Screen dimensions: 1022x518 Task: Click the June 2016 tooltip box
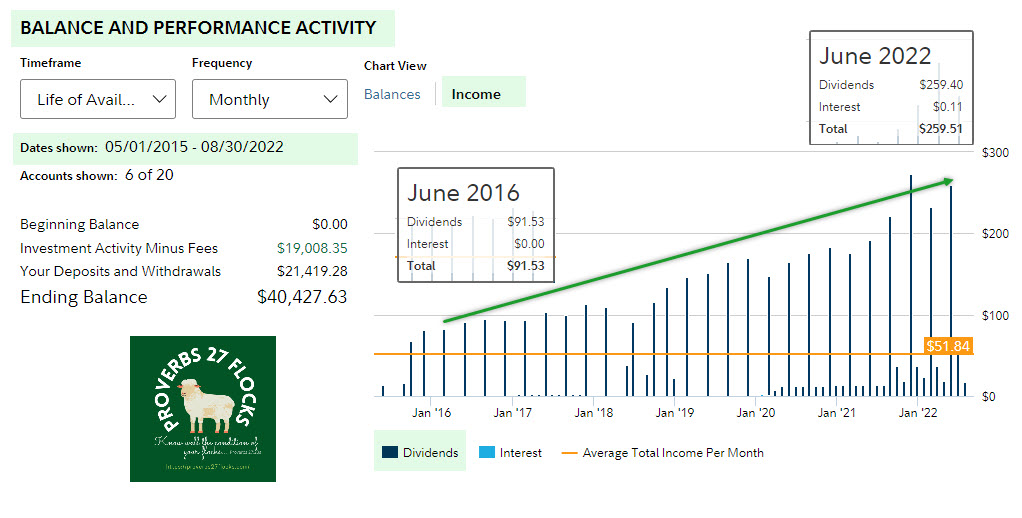click(476, 225)
